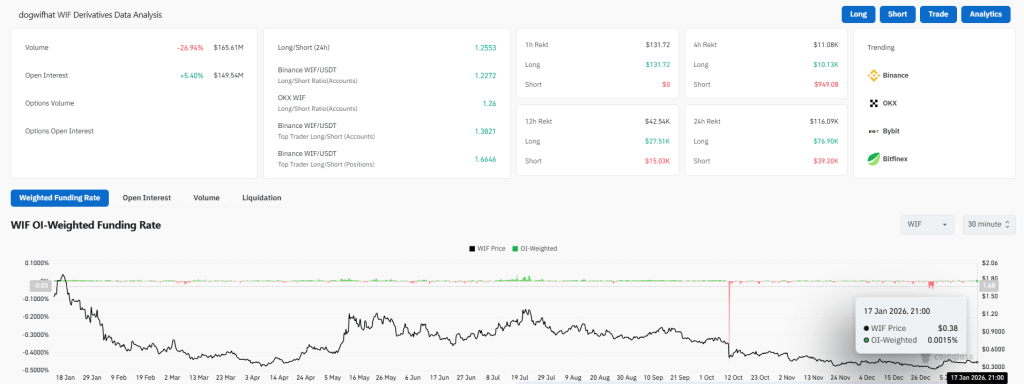This screenshot has width=1024, height=384.
Task: Click the Short button
Action: [897, 14]
